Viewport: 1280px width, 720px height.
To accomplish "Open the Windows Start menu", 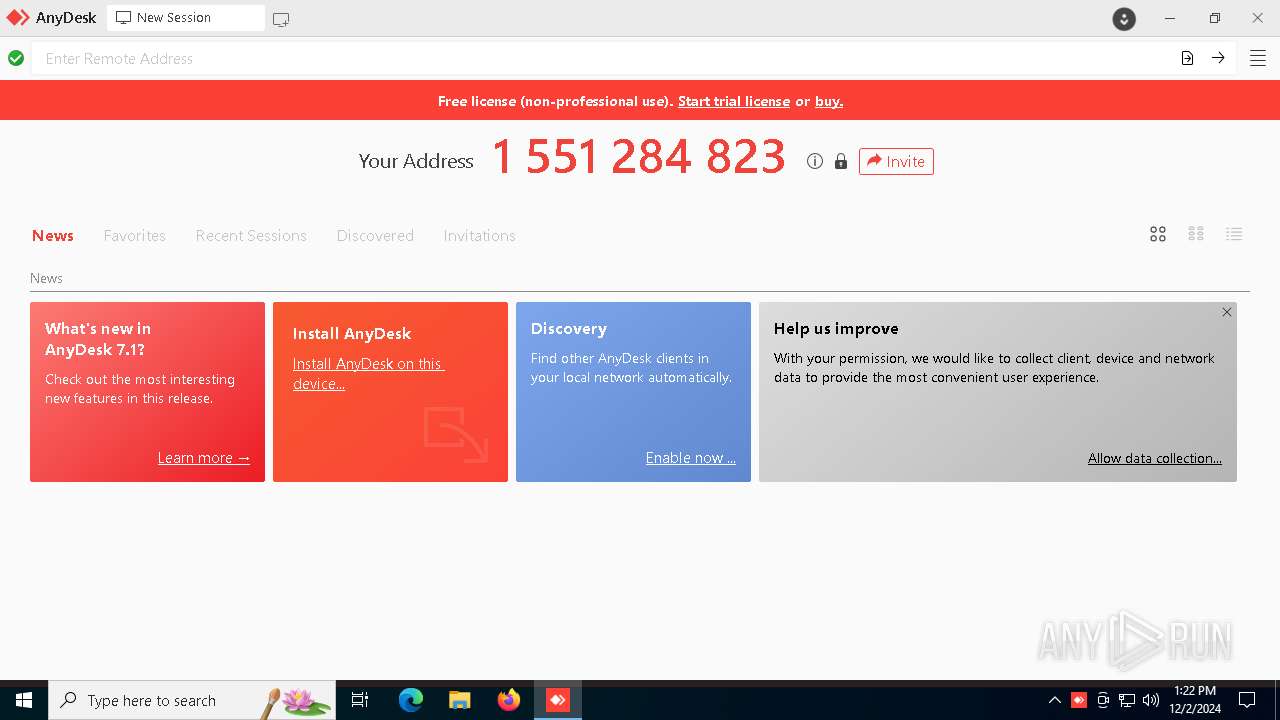I will [x=24, y=700].
